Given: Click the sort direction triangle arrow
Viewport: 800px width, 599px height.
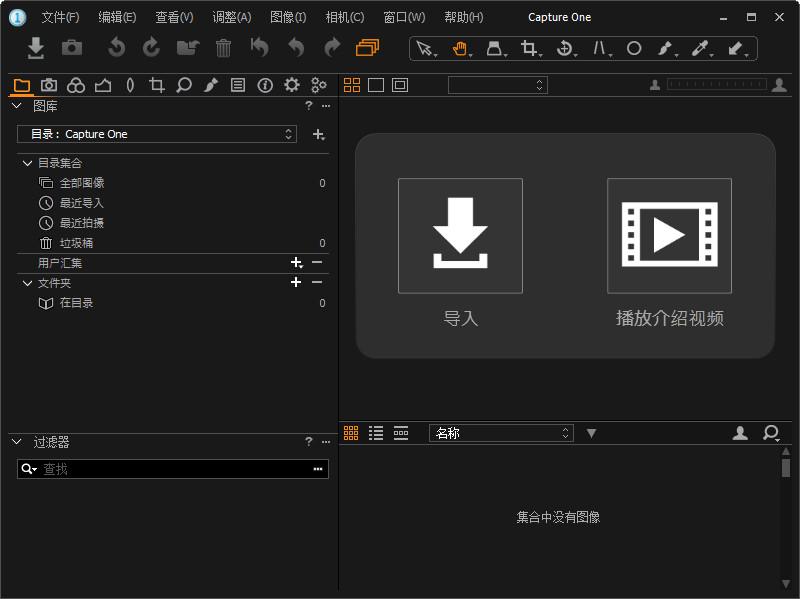Looking at the screenshot, I should [591, 433].
